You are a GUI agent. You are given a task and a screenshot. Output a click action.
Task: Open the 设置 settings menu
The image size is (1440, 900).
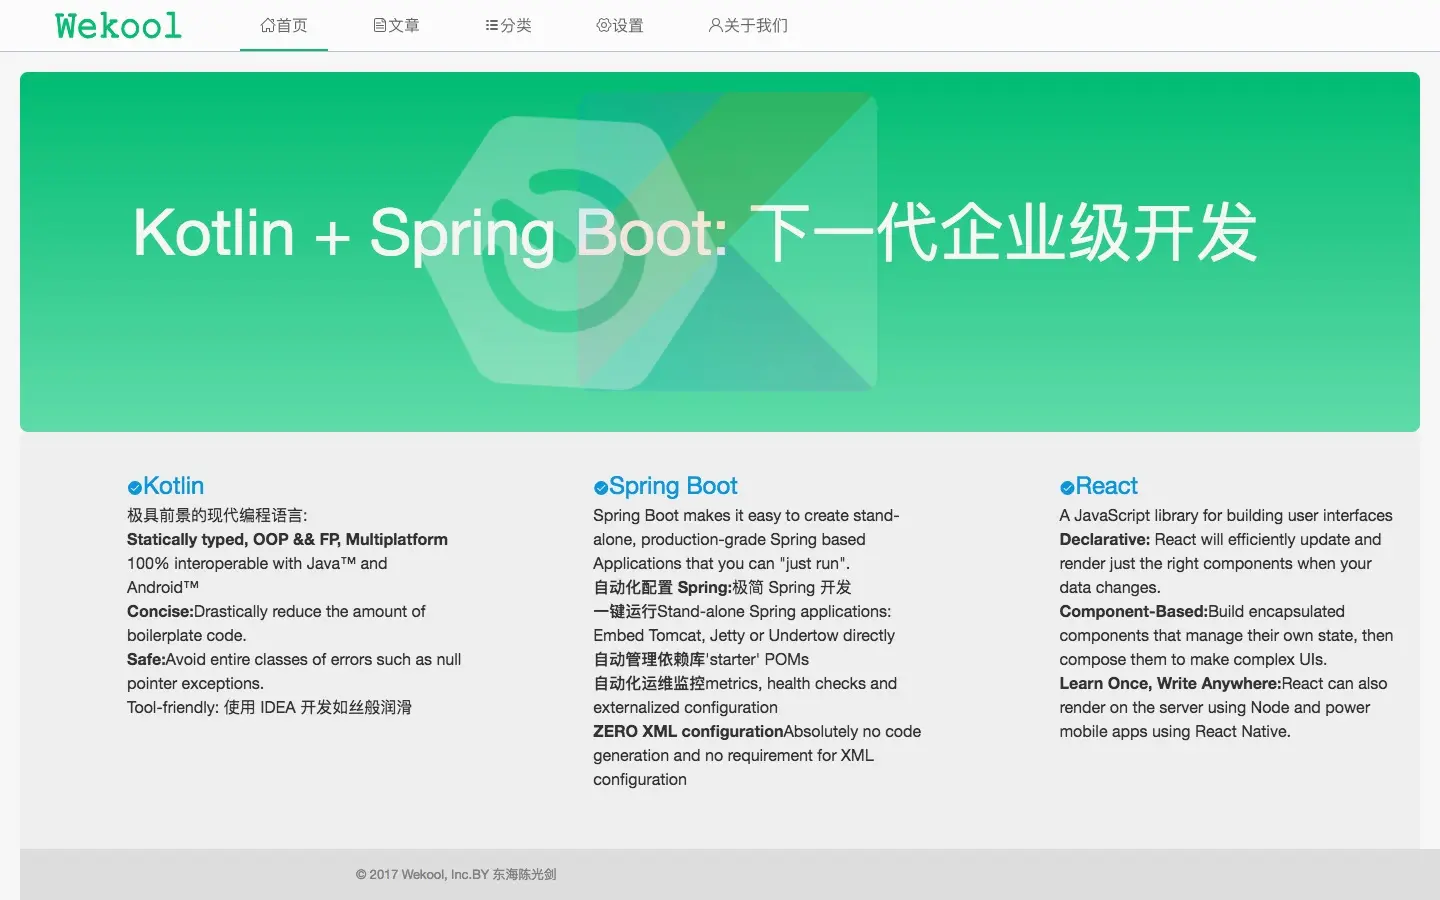(620, 25)
